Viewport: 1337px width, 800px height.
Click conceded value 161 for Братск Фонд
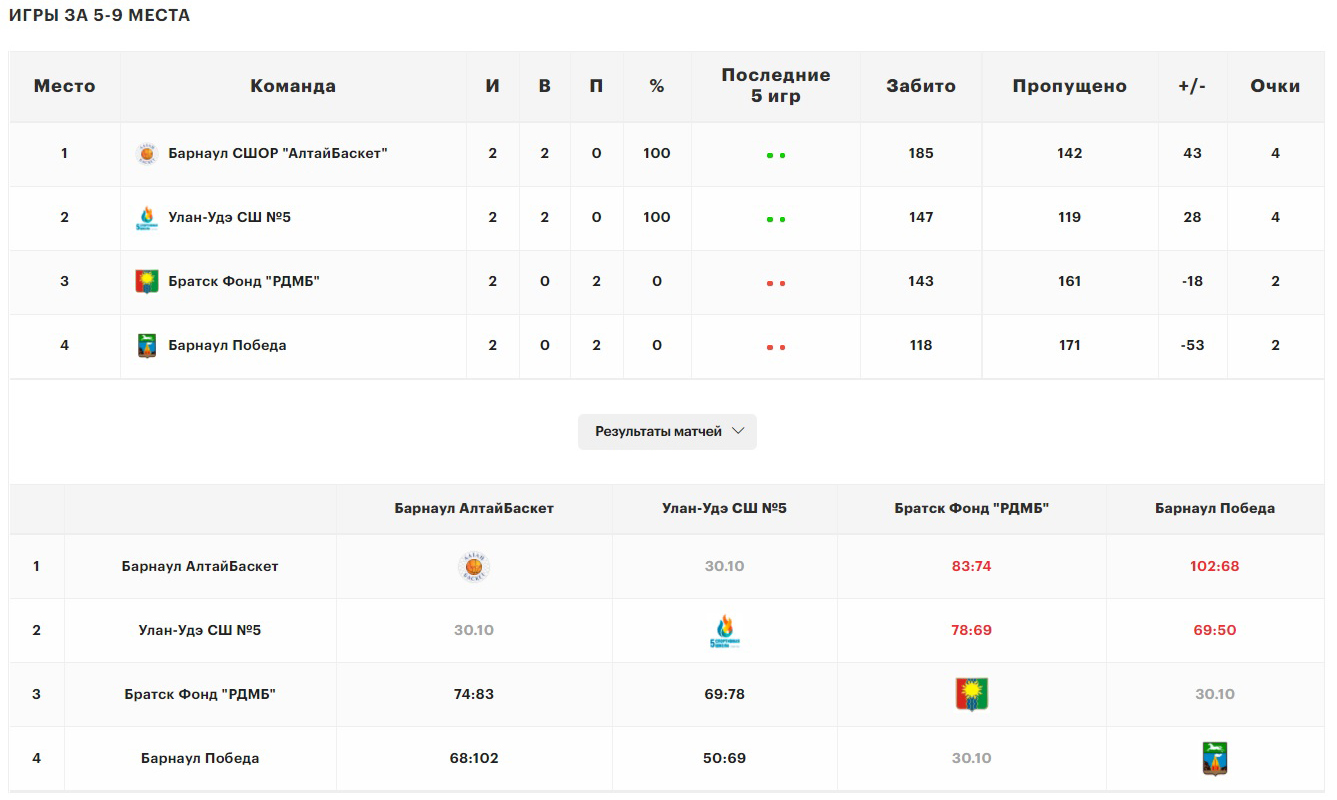pos(1070,282)
